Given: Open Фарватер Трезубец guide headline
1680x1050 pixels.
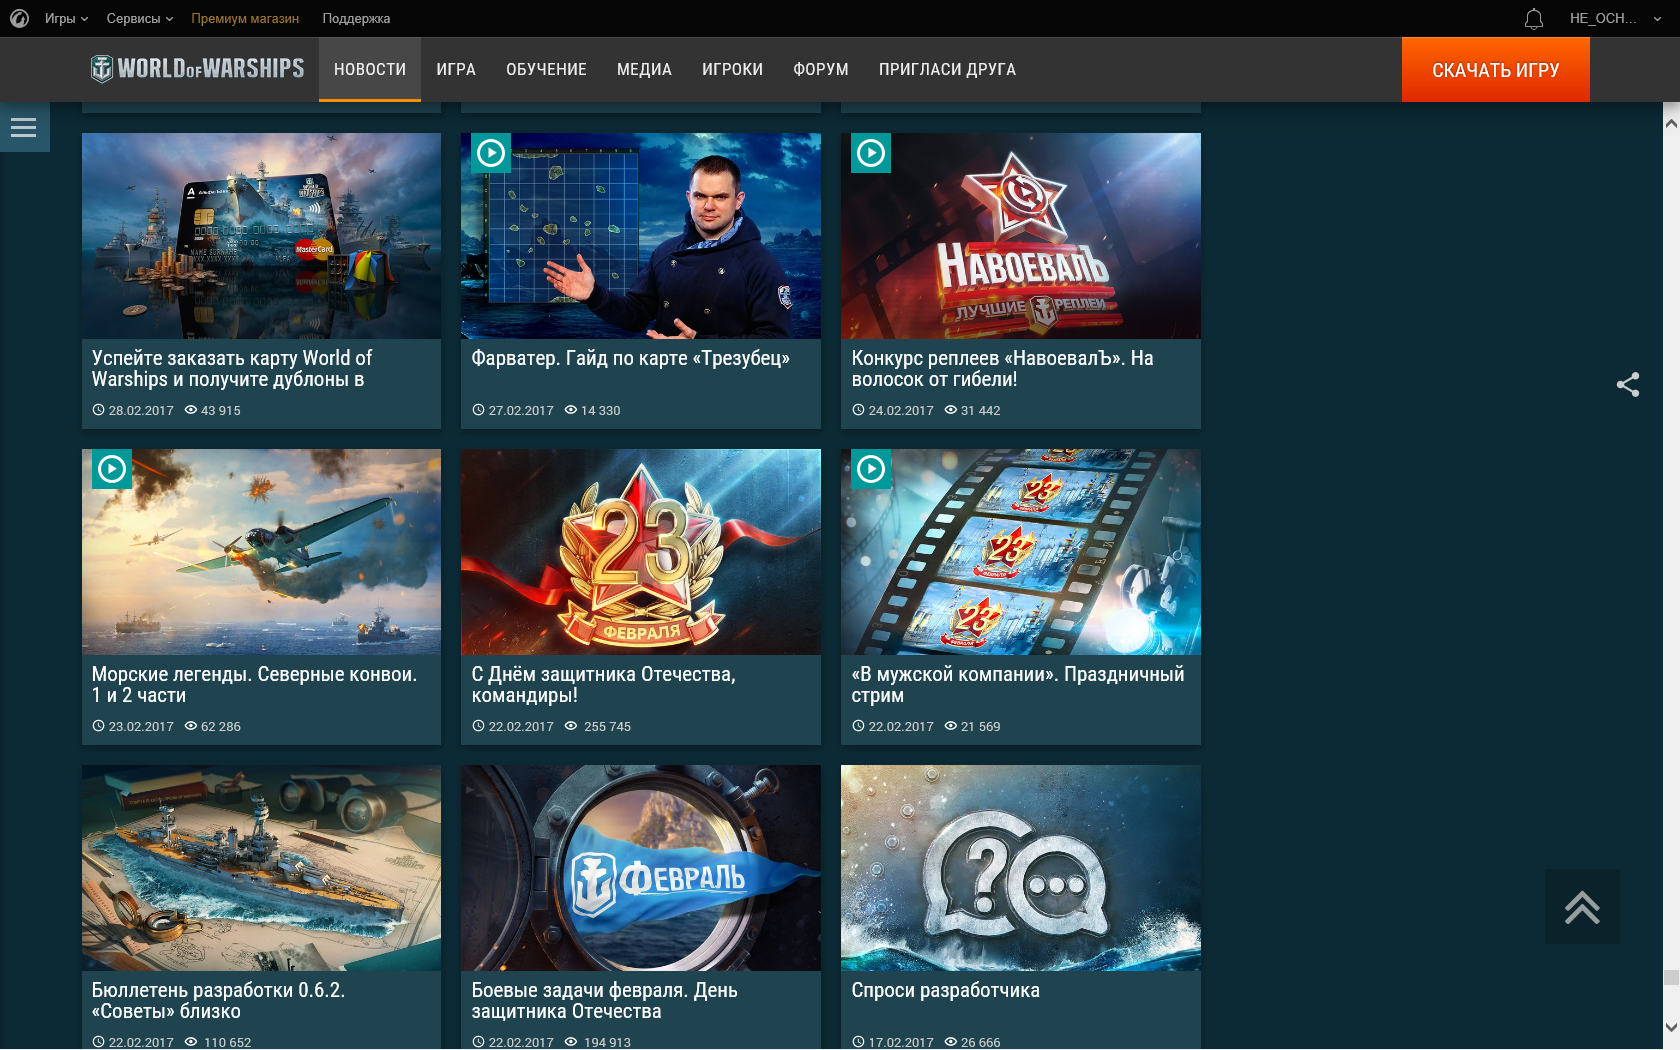Looking at the screenshot, I should 630,358.
